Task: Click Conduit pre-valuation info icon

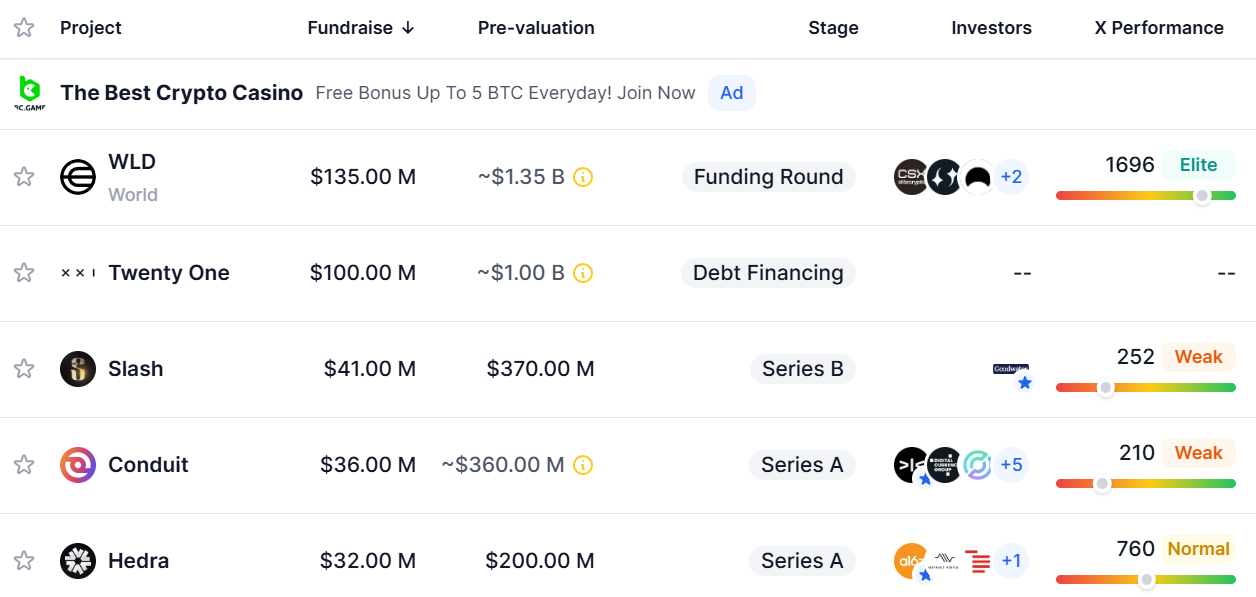Action: click(x=583, y=465)
